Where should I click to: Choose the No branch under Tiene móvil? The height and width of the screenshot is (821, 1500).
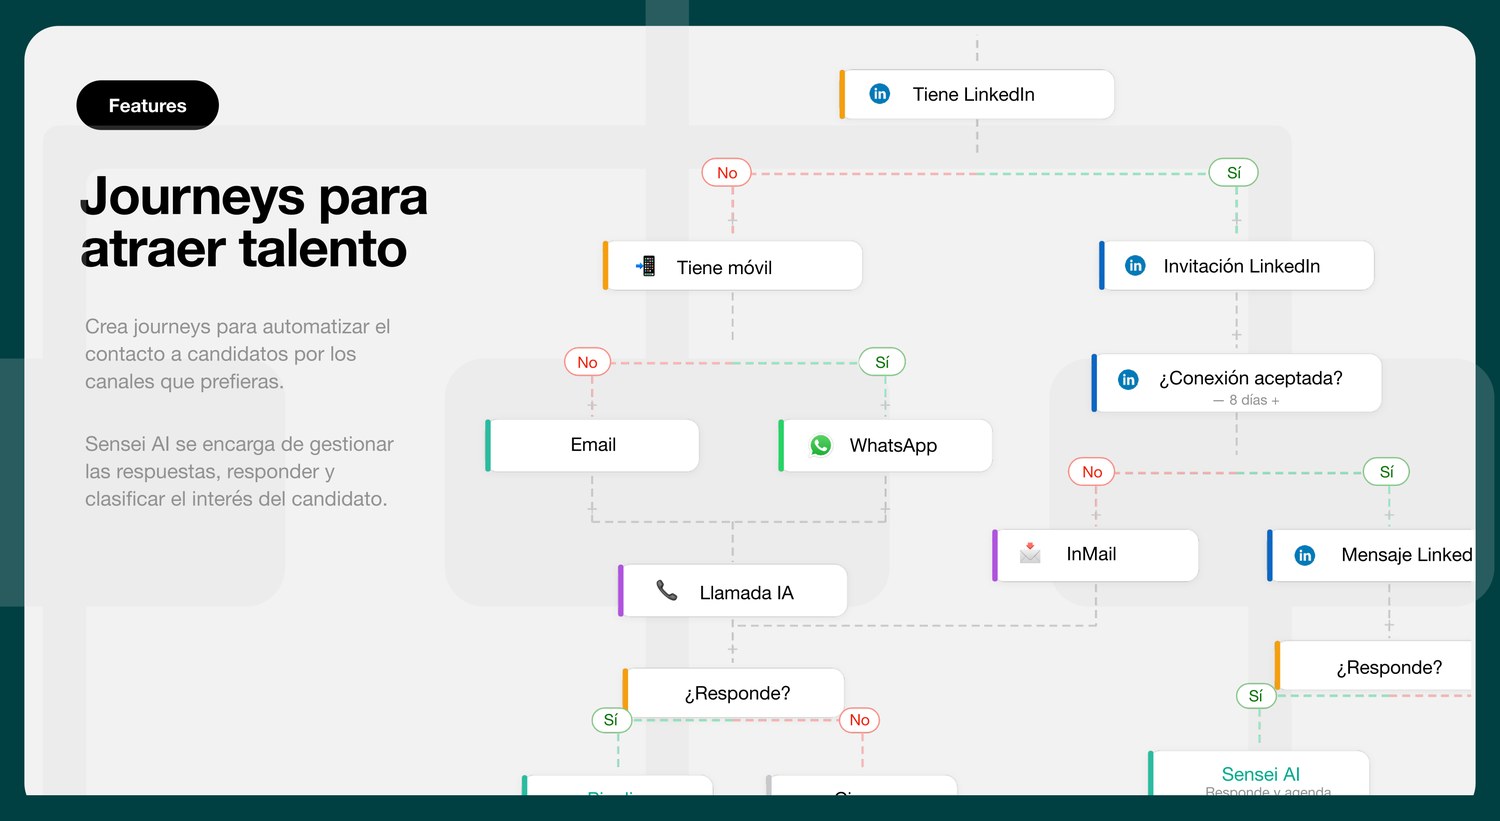[587, 362]
